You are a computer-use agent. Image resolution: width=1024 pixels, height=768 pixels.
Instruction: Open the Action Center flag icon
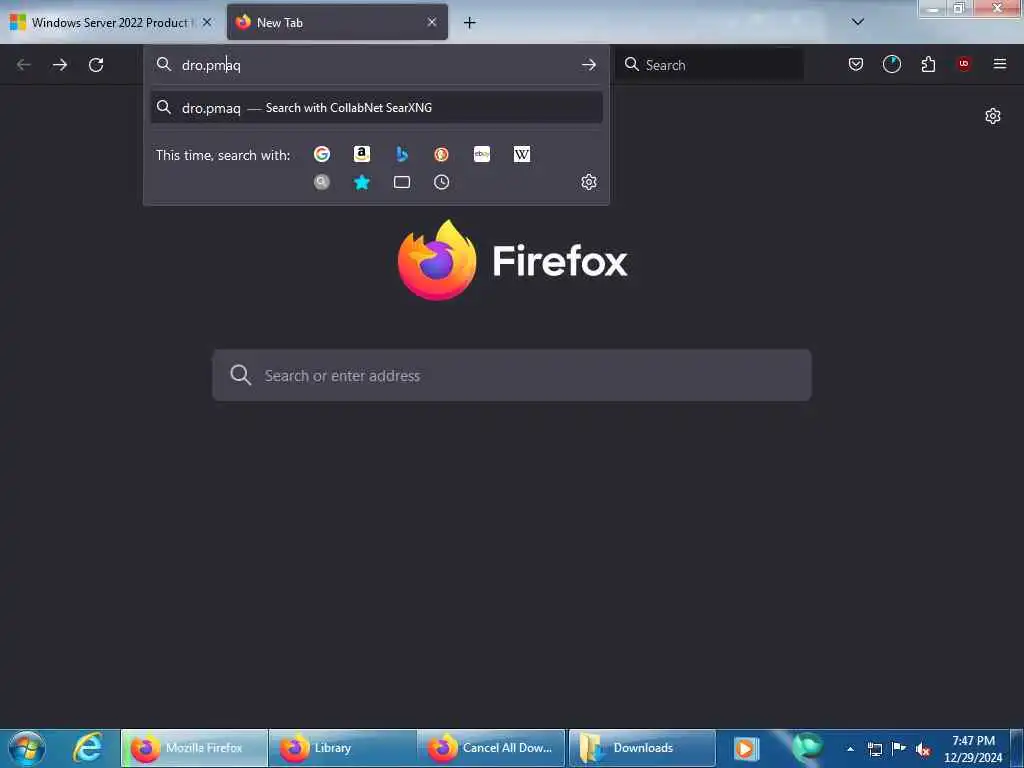coord(899,748)
